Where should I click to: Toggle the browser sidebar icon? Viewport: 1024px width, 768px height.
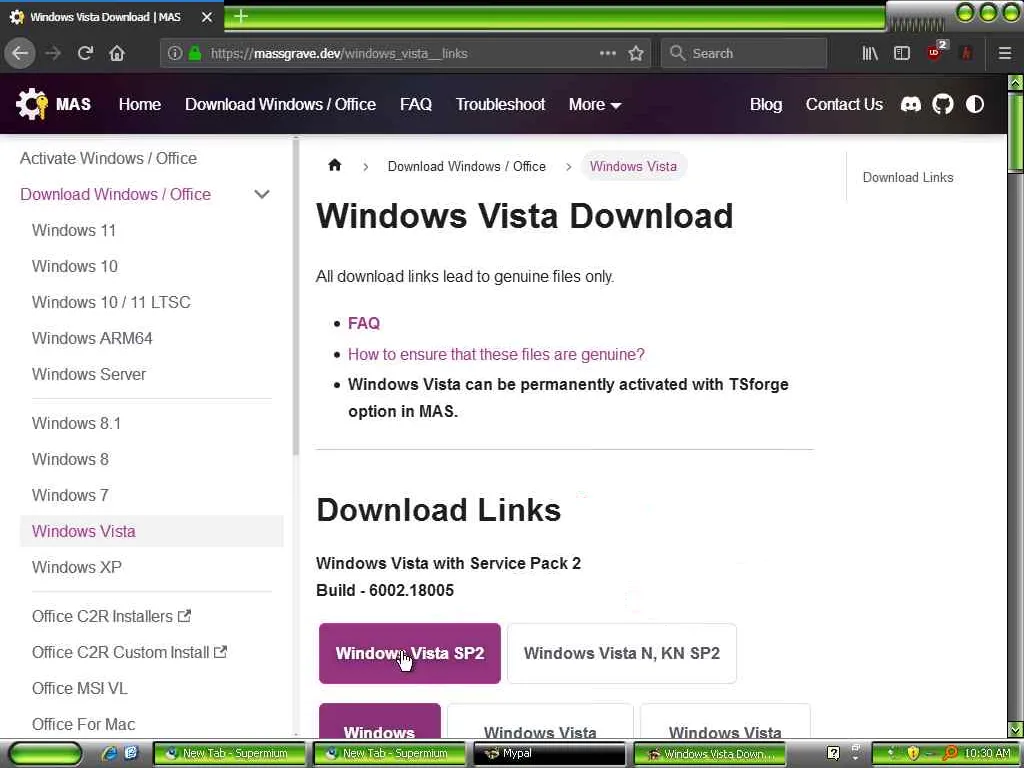coord(902,53)
